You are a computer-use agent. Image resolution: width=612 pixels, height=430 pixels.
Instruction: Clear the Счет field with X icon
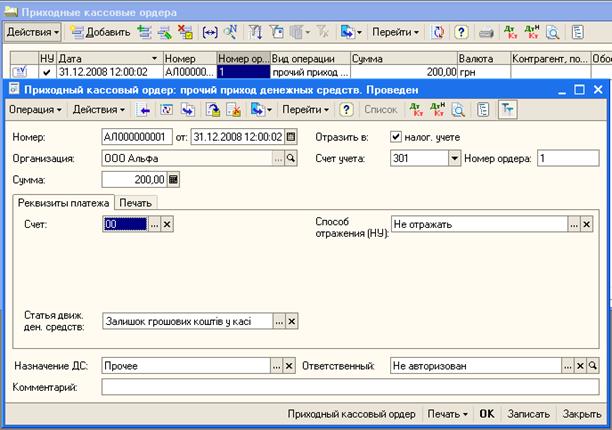point(168,225)
